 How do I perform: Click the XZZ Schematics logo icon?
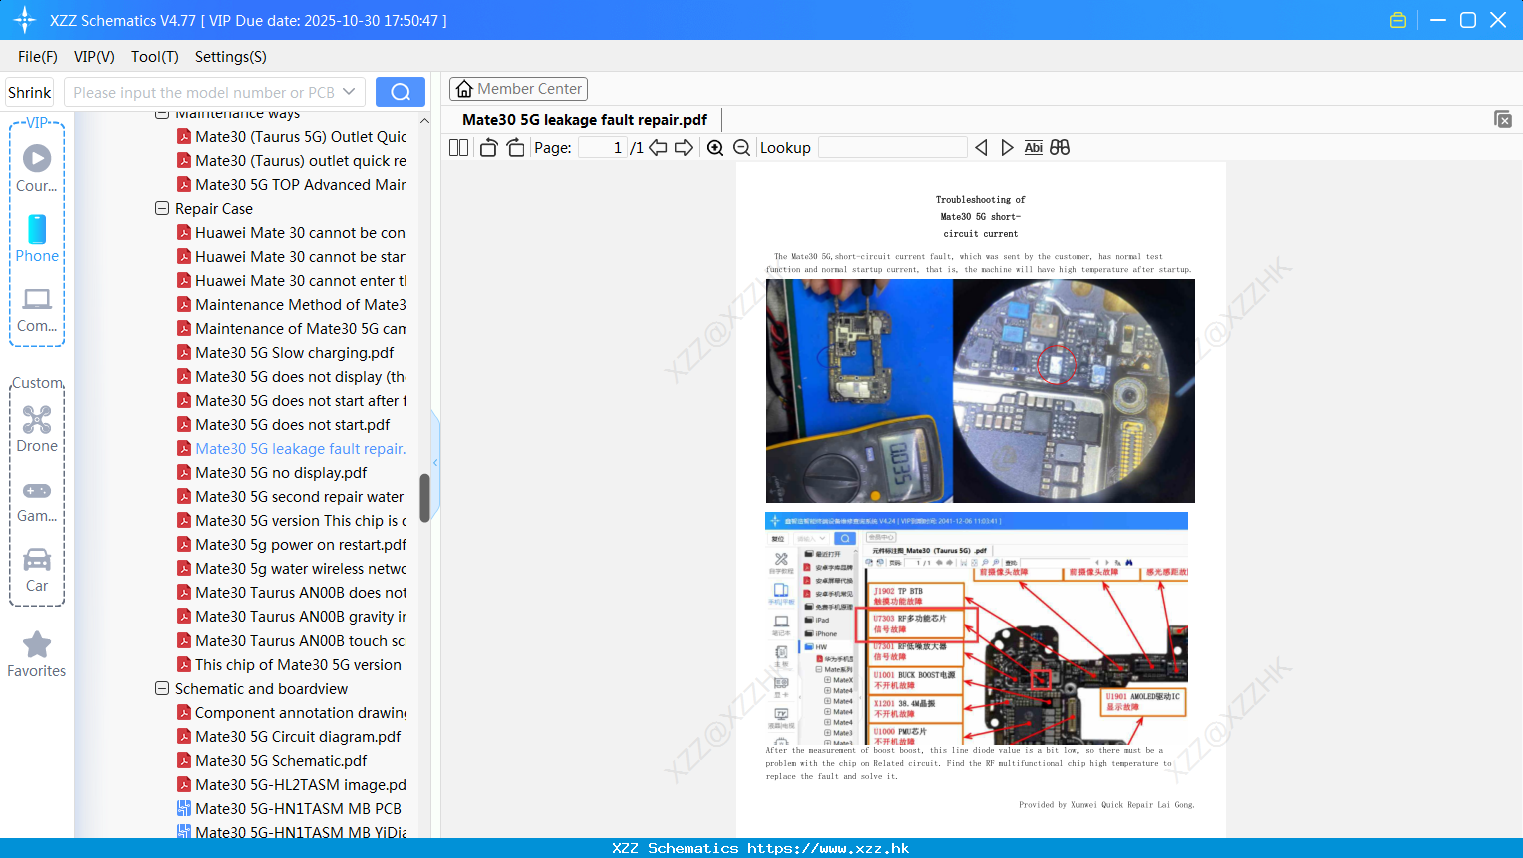[25, 20]
